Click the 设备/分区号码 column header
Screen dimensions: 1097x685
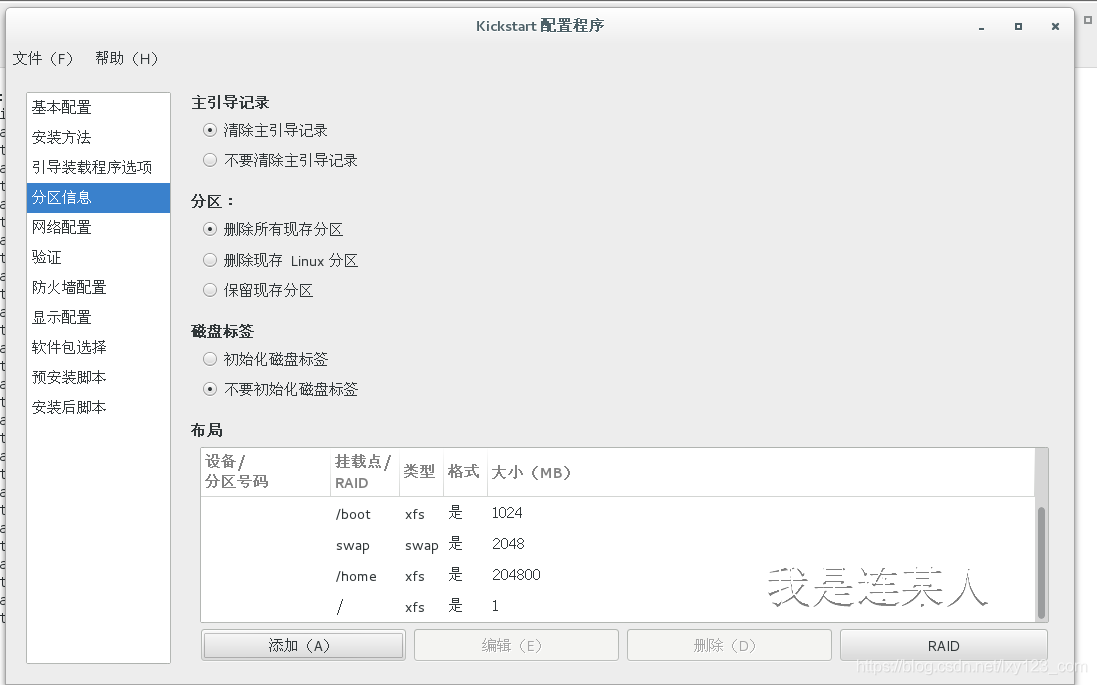pos(265,472)
